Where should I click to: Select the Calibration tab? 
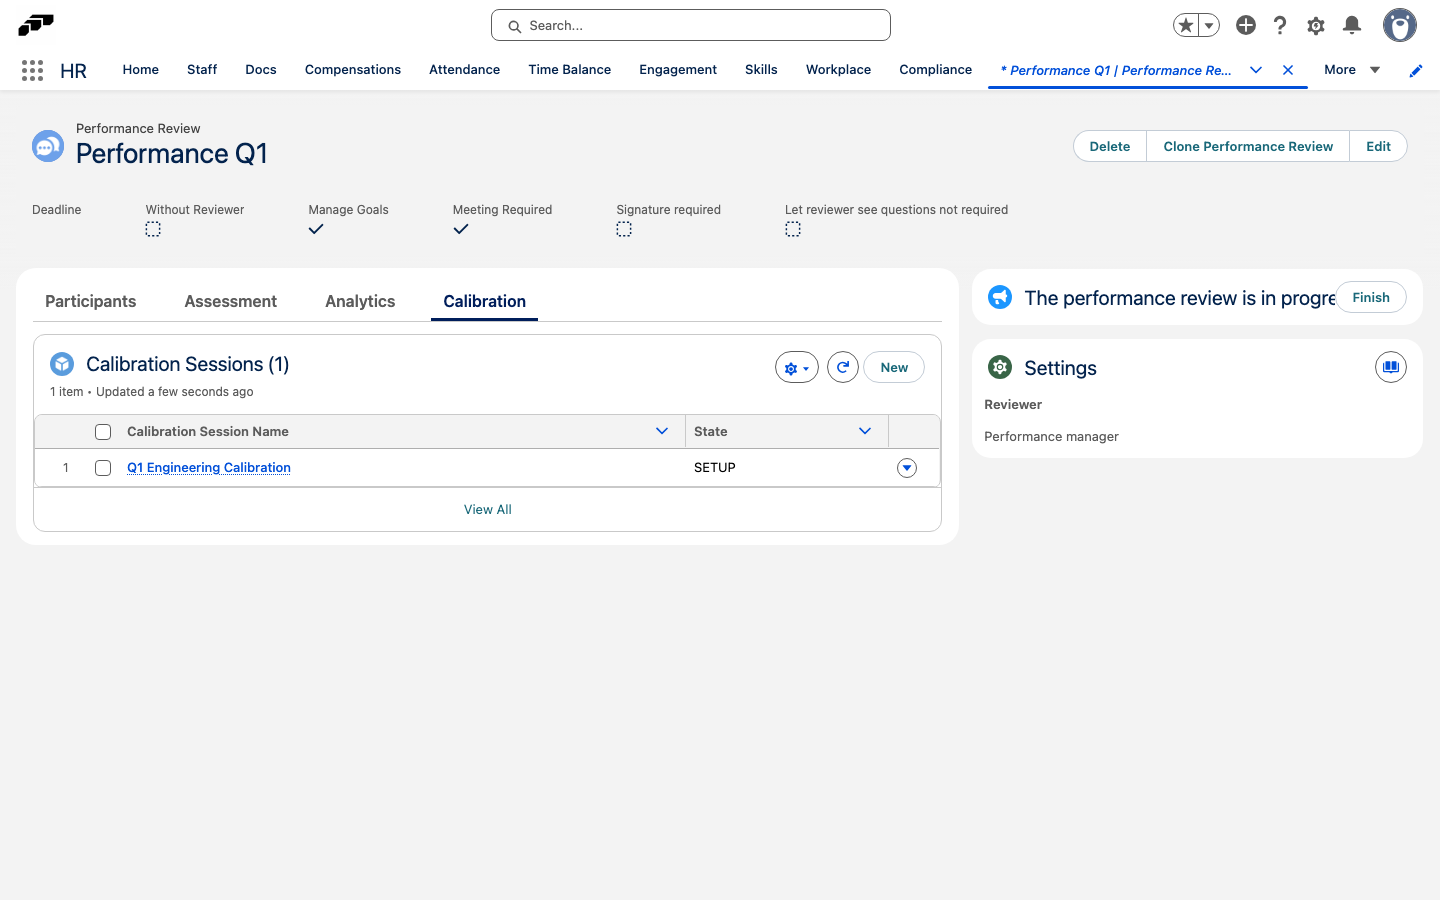point(485,301)
